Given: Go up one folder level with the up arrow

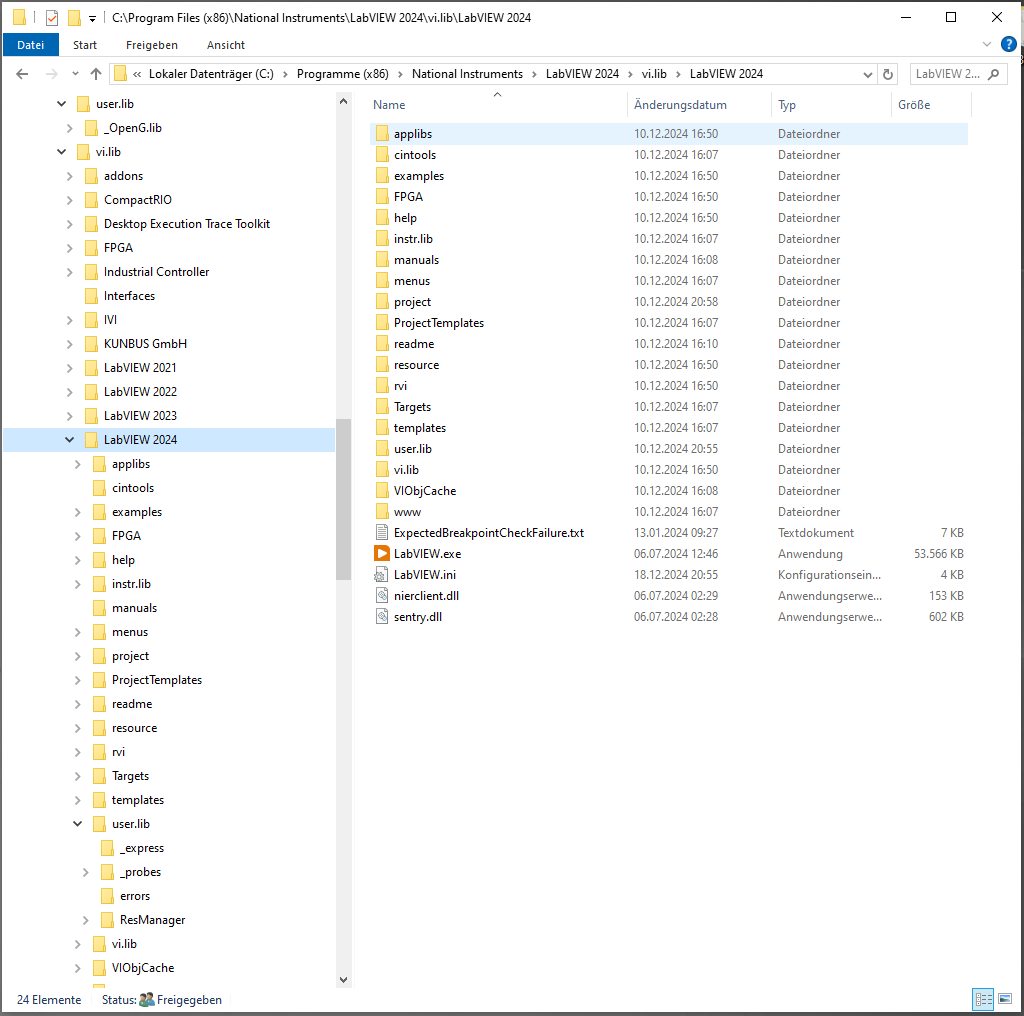Looking at the screenshot, I should [x=96, y=74].
